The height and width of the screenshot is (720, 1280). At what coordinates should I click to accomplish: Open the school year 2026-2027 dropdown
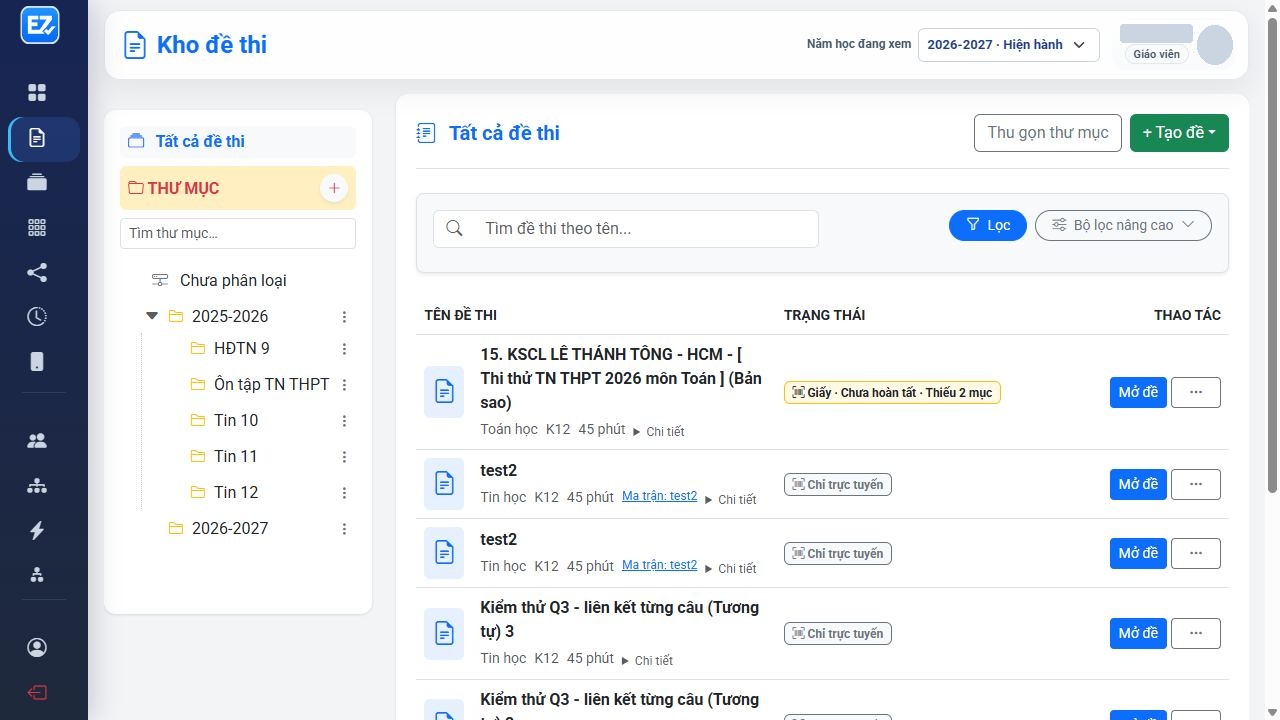(x=1008, y=45)
